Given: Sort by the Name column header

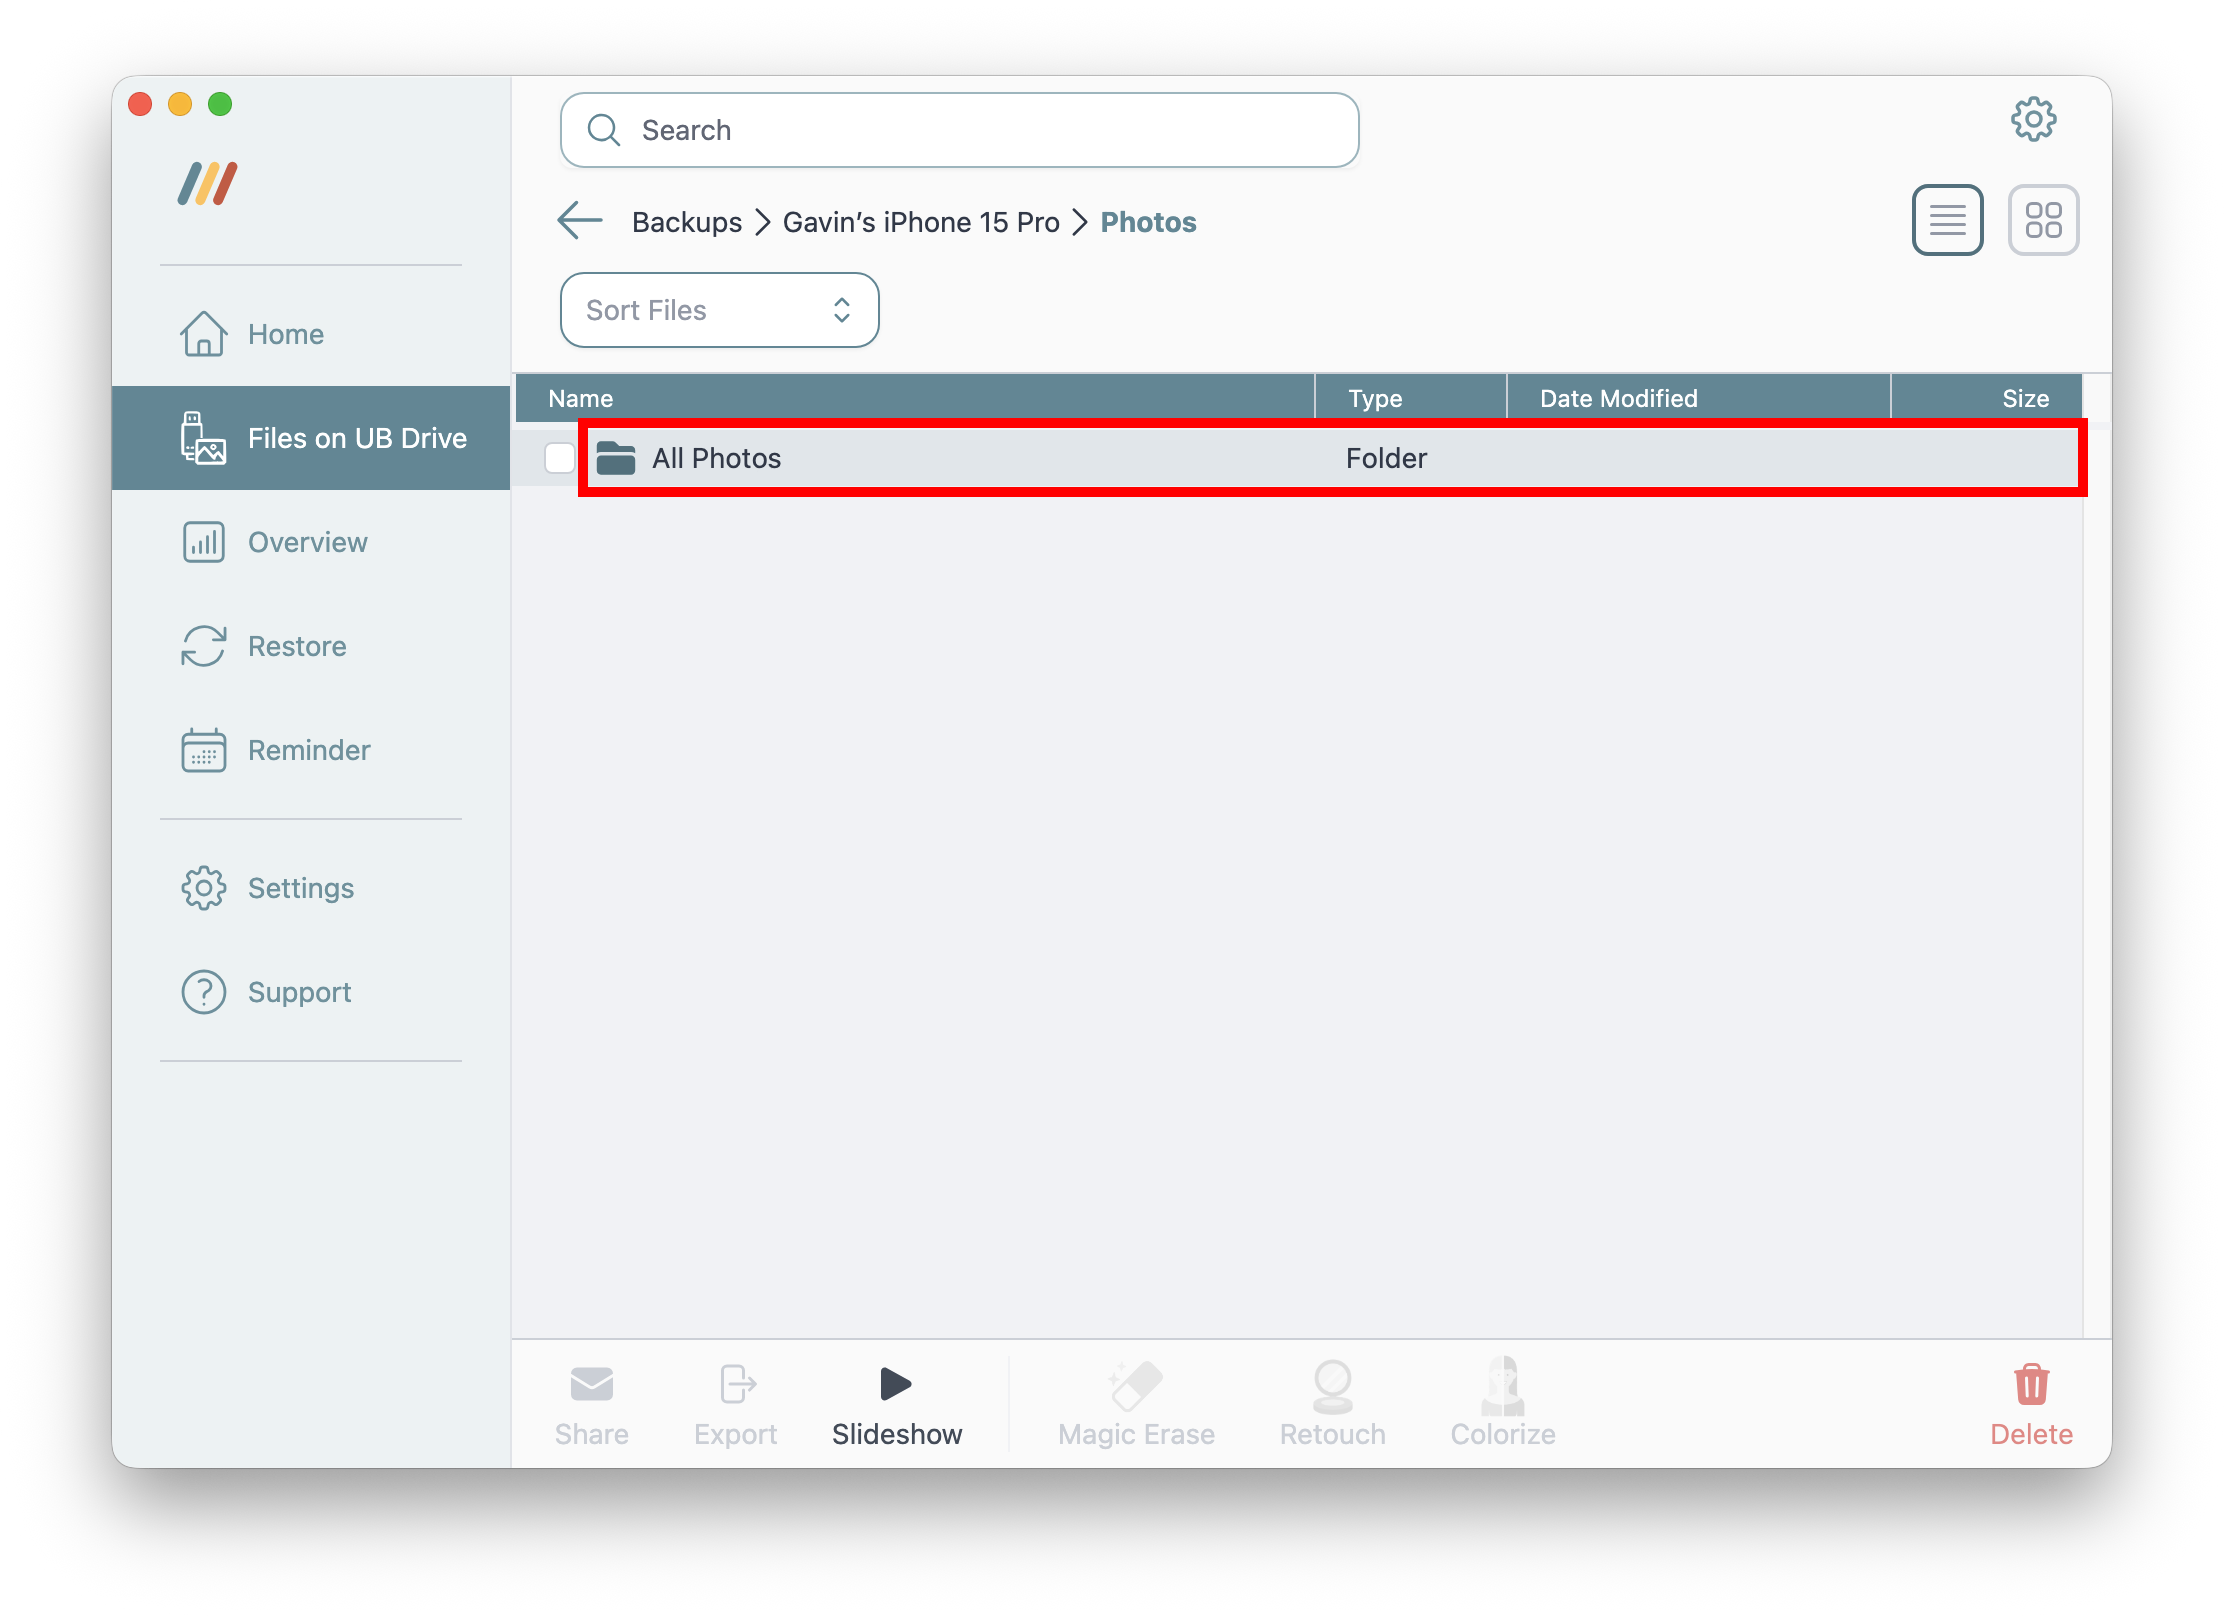Looking at the screenshot, I should pyautogui.click(x=915, y=398).
